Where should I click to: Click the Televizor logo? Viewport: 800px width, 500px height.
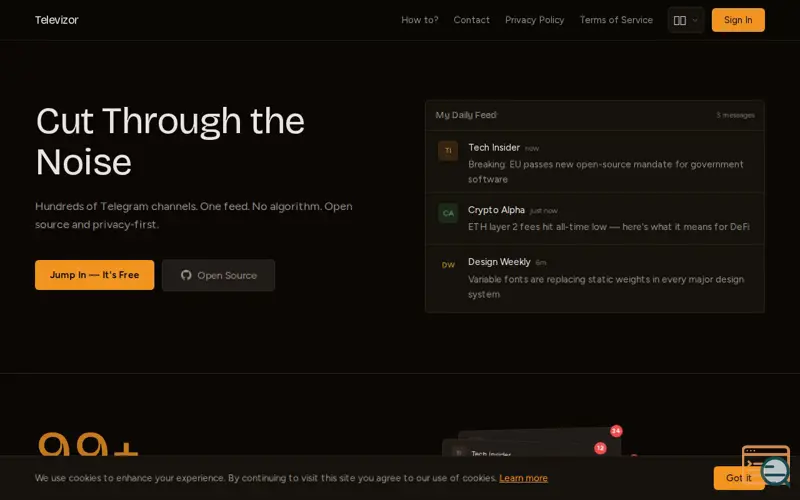57,20
